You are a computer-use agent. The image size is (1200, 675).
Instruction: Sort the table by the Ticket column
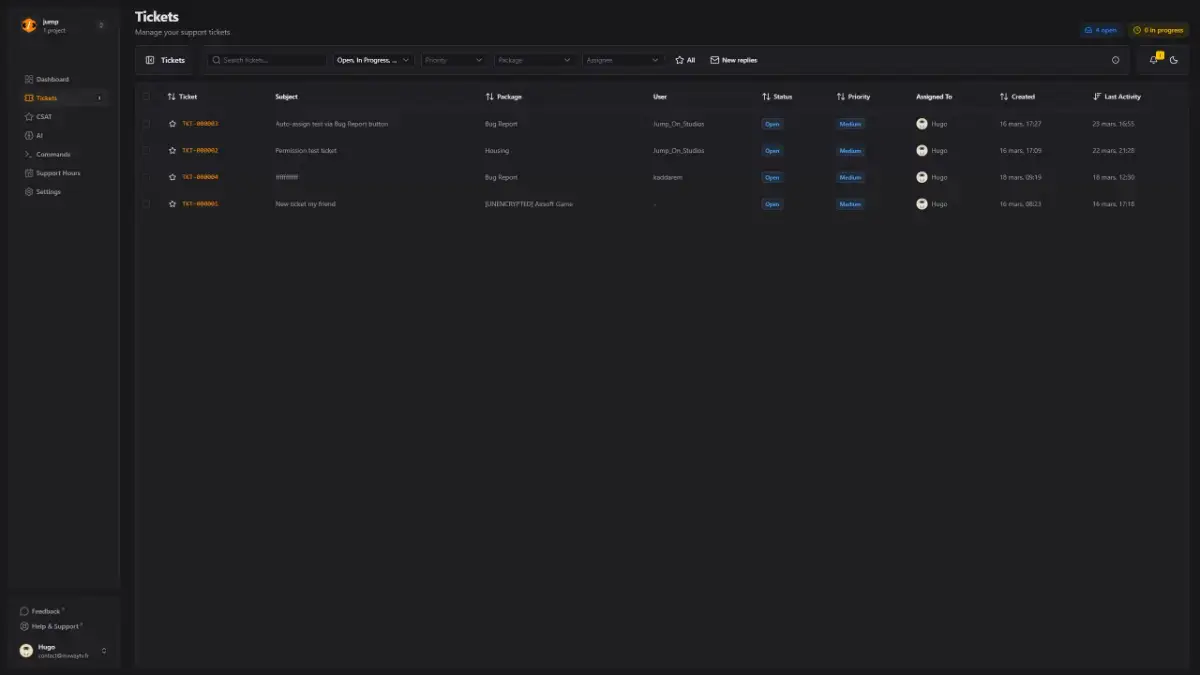pyautogui.click(x=183, y=97)
